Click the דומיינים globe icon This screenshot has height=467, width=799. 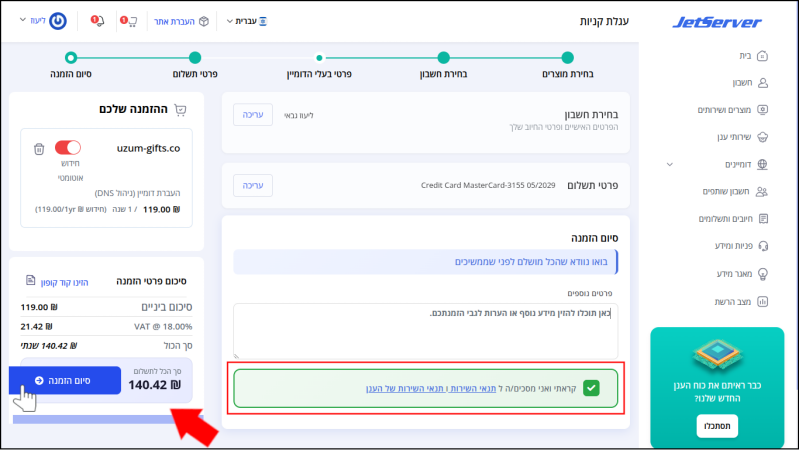click(x=762, y=164)
